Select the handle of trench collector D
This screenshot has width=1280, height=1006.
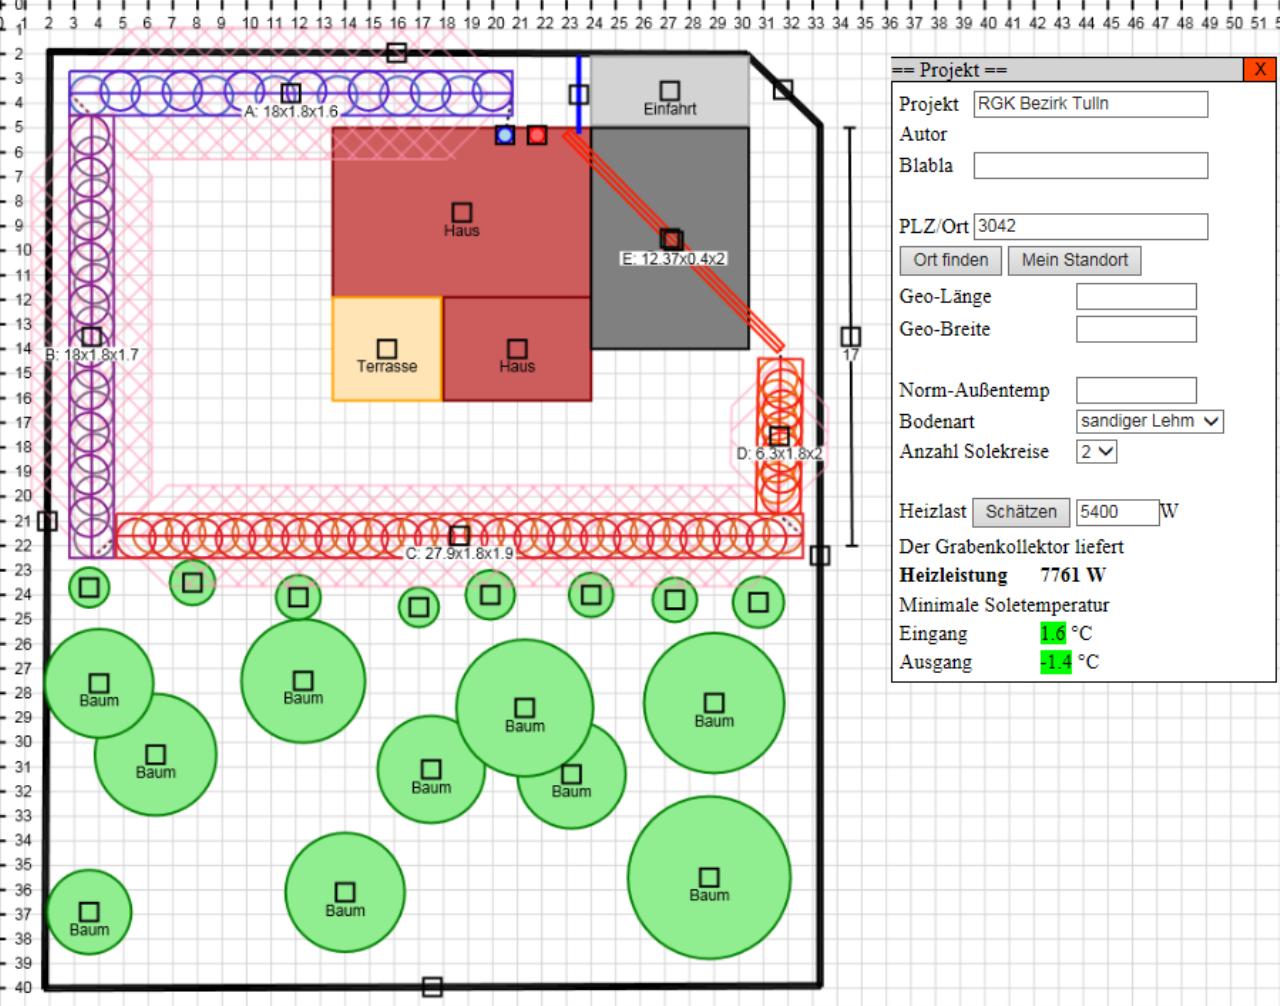coord(779,436)
